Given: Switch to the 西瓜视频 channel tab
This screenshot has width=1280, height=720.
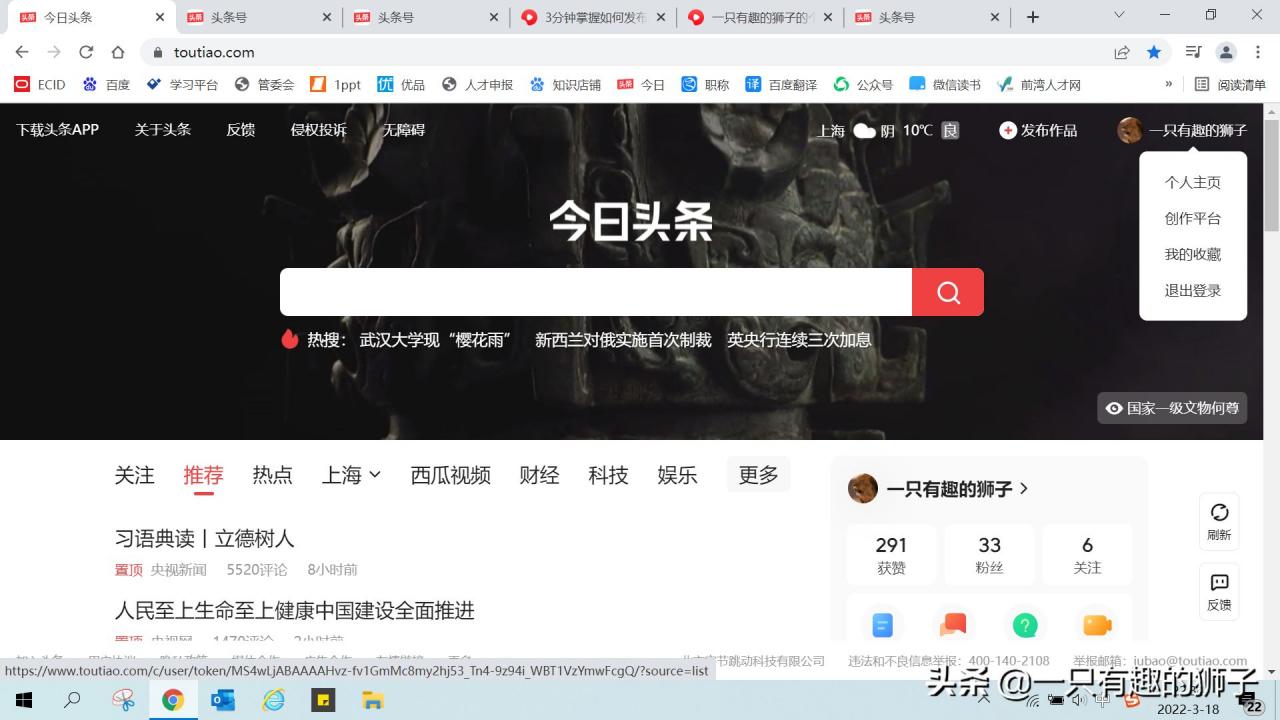Looking at the screenshot, I should 450,475.
